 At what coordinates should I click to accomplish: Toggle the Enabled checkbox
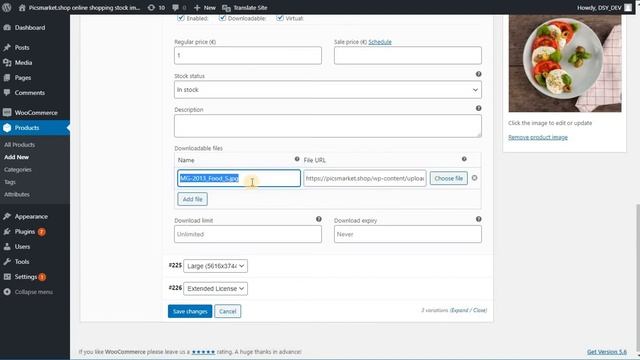[181, 18]
